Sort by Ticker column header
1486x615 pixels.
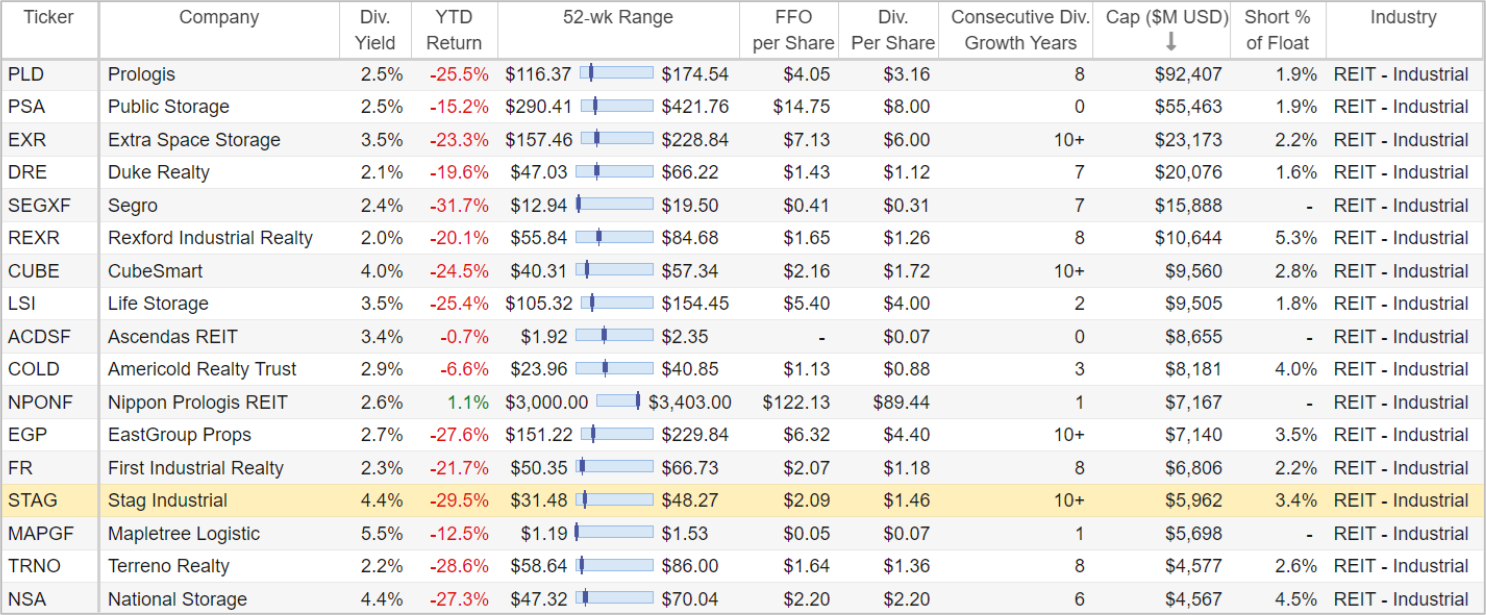pyautogui.click(x=48, y=17)
